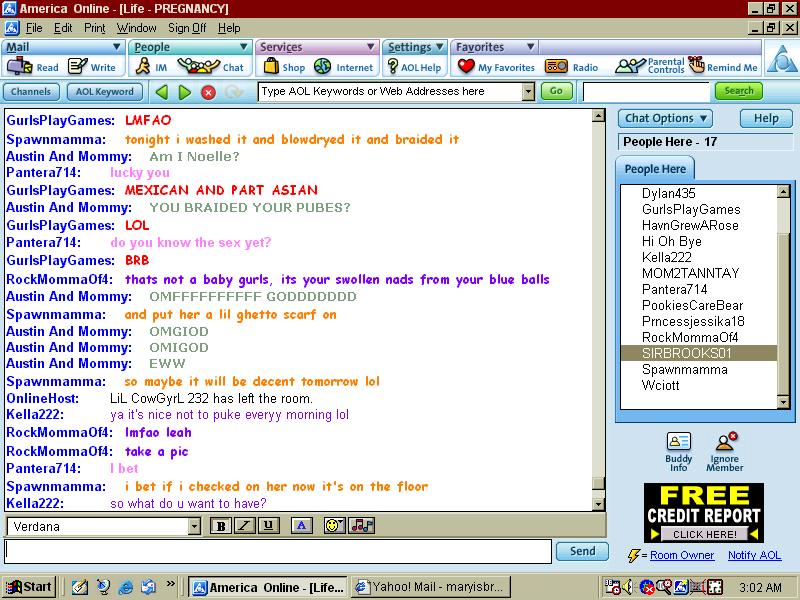Open Parental Controls icon

(x=630, y=66)
